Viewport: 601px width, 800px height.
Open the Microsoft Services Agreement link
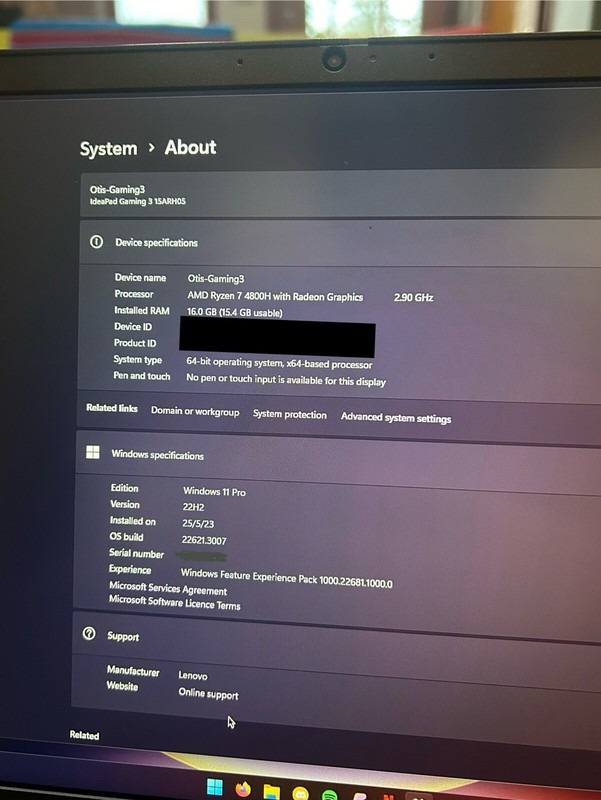click(168, 588)
